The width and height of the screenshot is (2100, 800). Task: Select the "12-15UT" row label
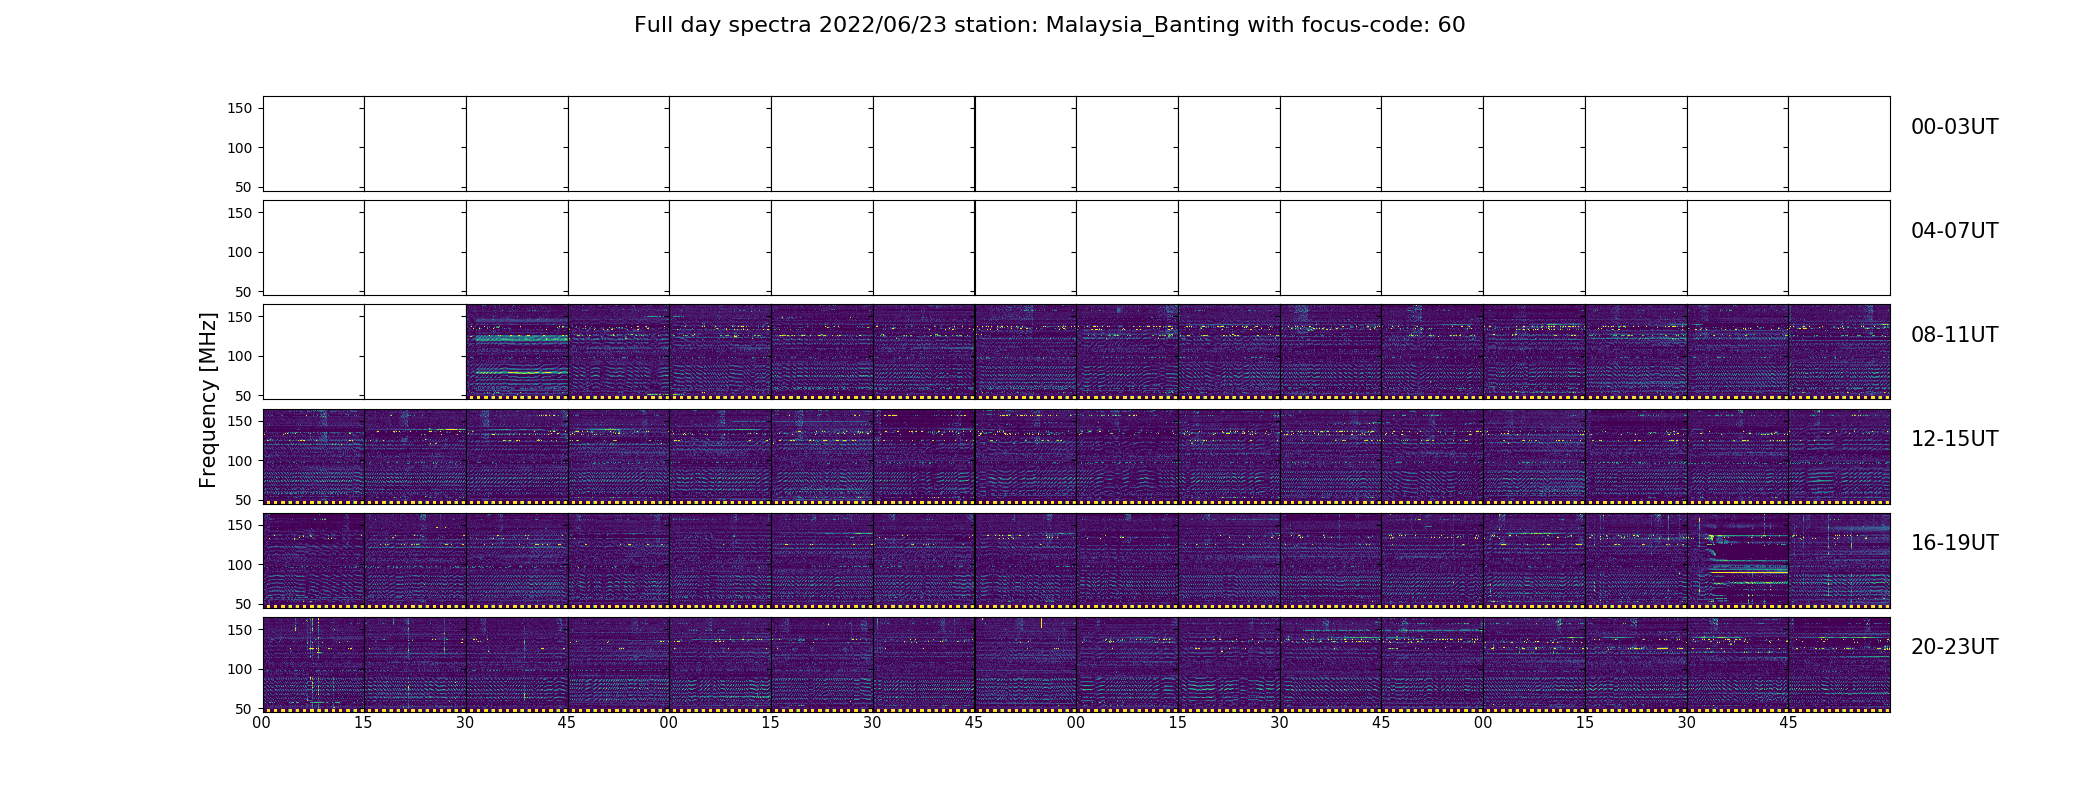pyautogui.click(x=1954, y=439)
